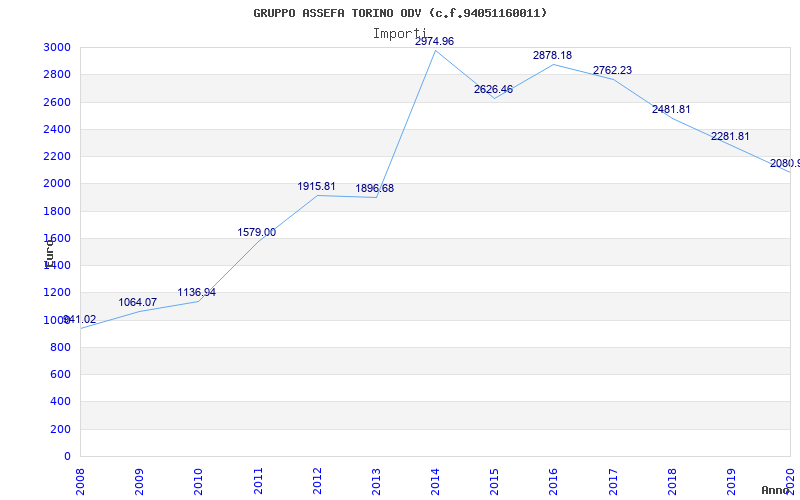This screenshot has width=800, height=500.
Task: Click the 1896.68 data label
Action: [374, 189]
